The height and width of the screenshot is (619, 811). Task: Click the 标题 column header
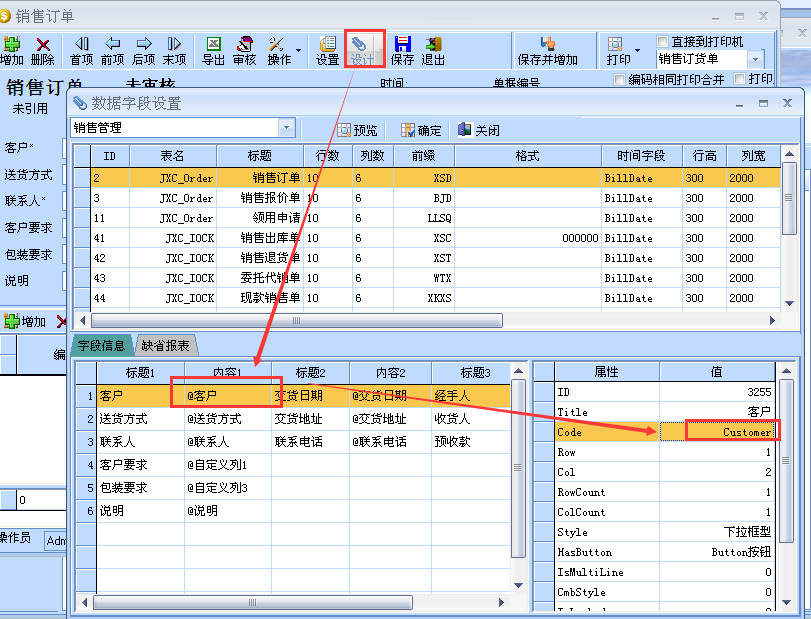260,156
